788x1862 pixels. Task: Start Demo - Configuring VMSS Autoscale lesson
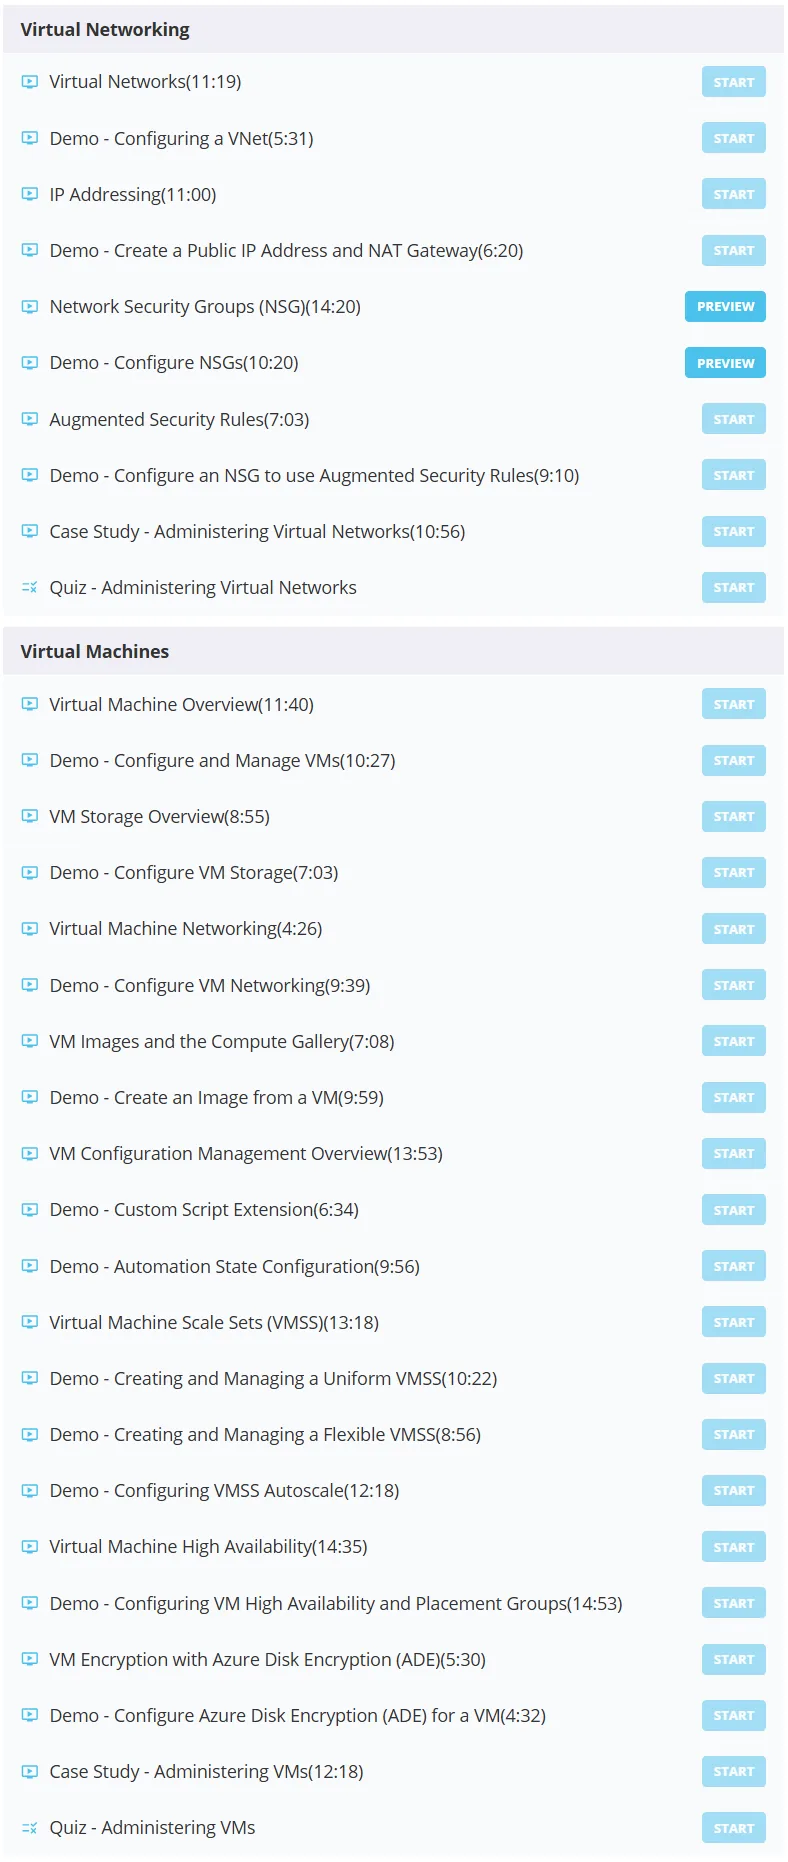(x=734, y=1491)
